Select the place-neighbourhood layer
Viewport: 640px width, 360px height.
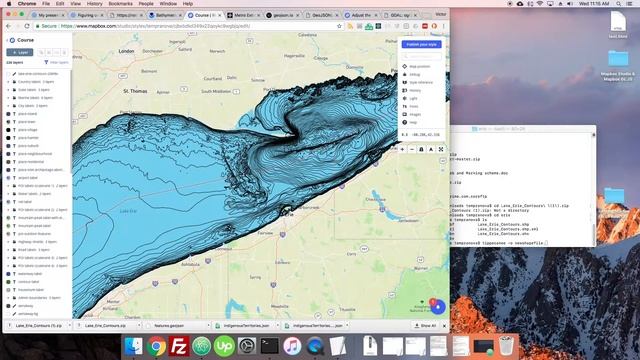(x=38, y=154)
